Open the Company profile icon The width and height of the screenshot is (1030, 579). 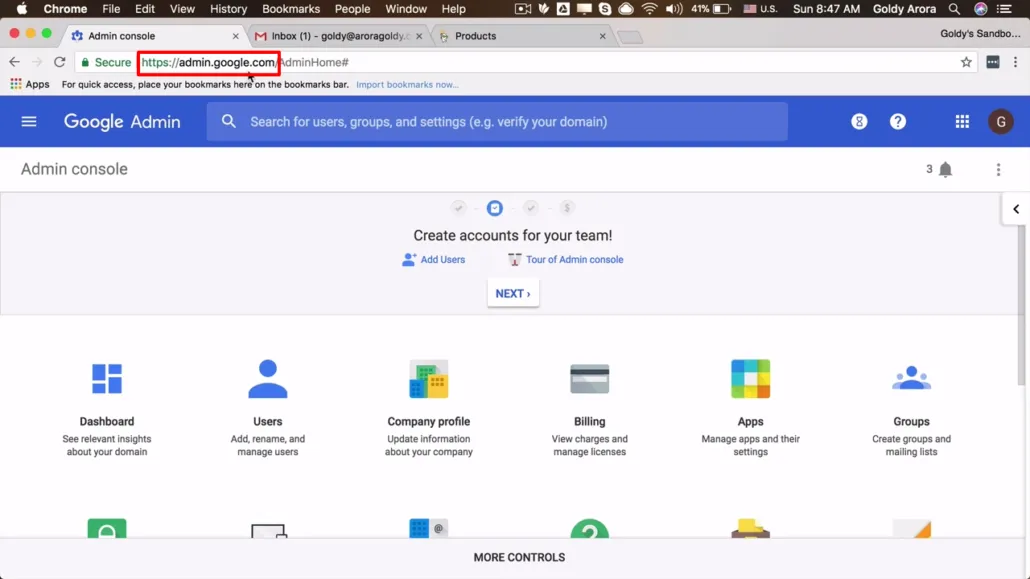[x=428, y=379]
